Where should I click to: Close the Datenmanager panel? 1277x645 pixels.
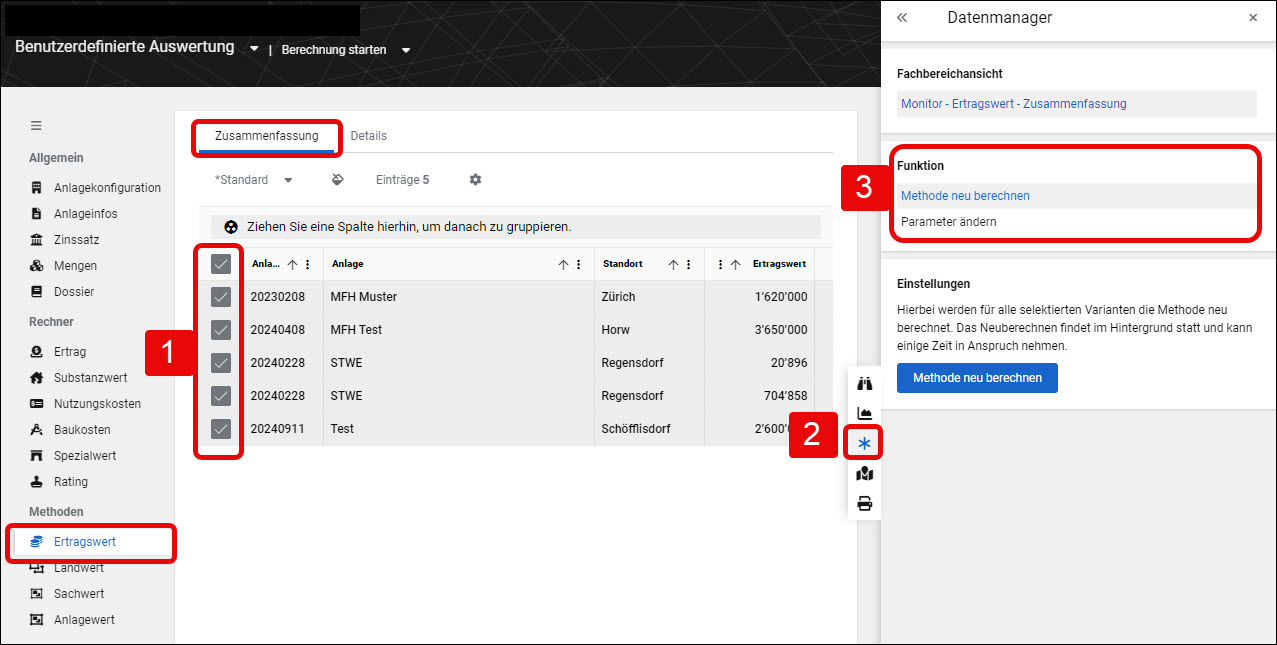tap(1253, 18)
